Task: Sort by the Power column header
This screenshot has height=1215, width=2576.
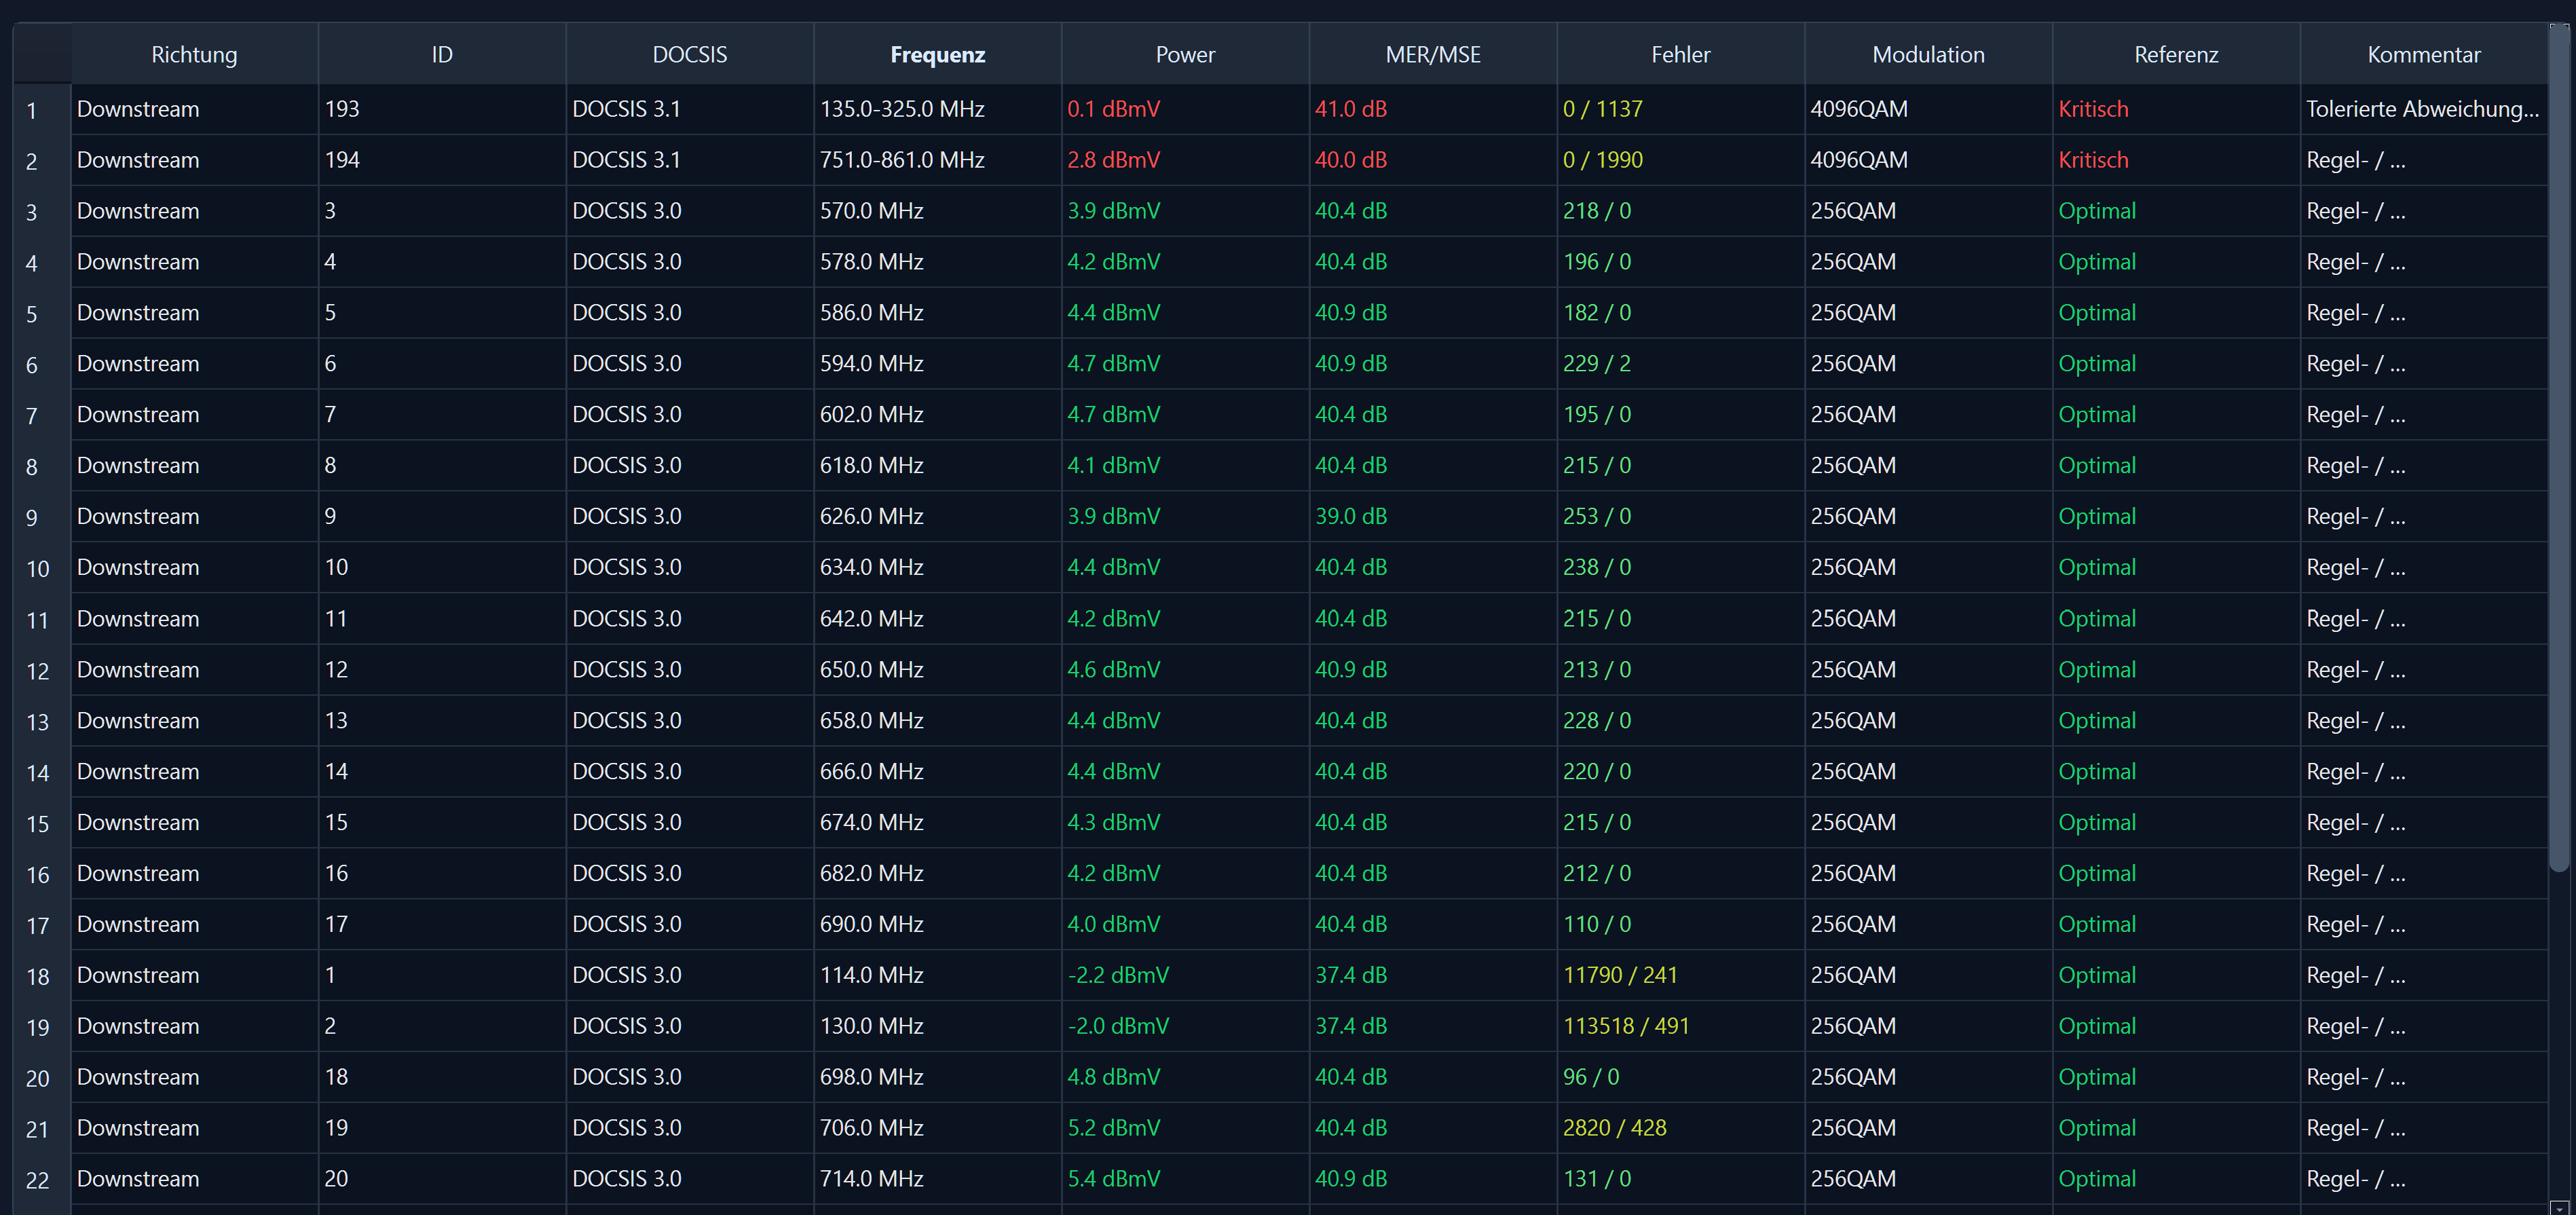Action: pos(1185,55)
